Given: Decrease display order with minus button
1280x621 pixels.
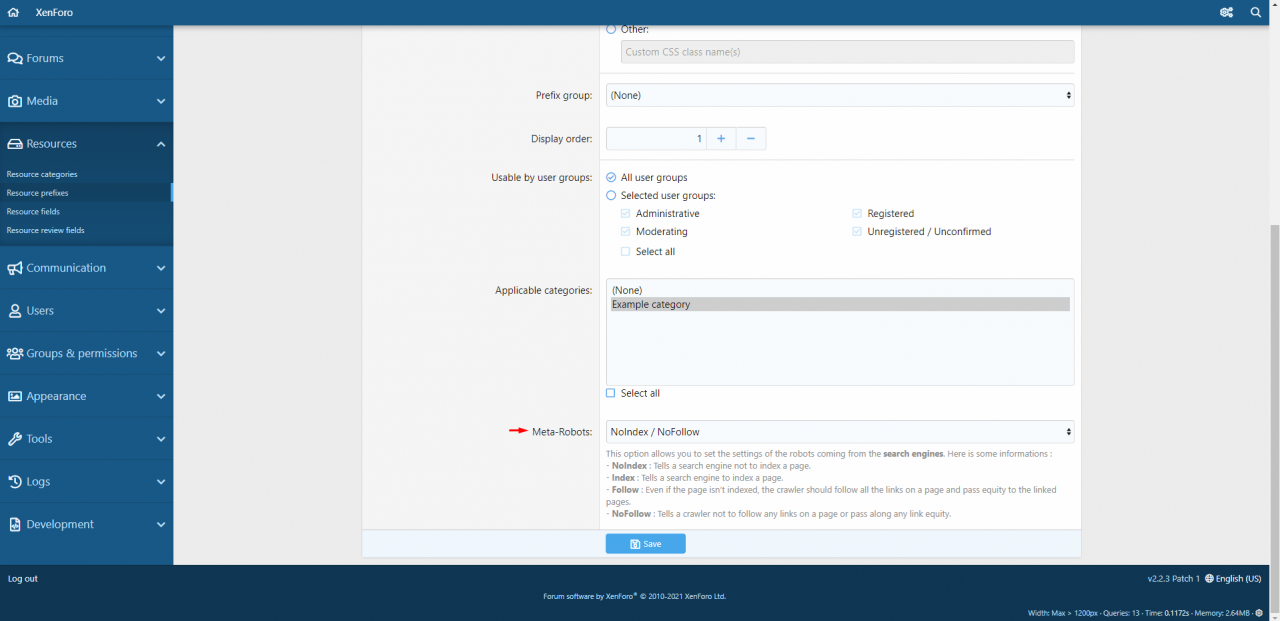Looking at the screenshot, I should coord(751,138).
